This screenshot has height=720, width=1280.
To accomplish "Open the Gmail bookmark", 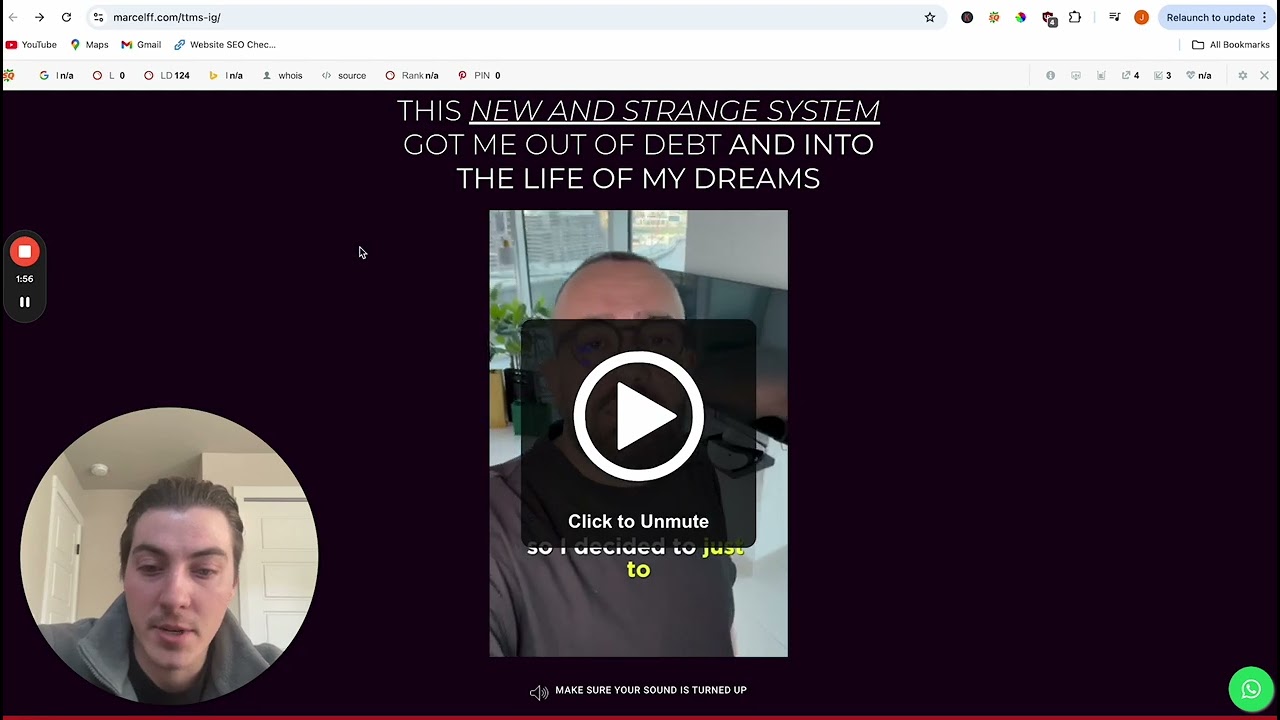I will (141, 45).
